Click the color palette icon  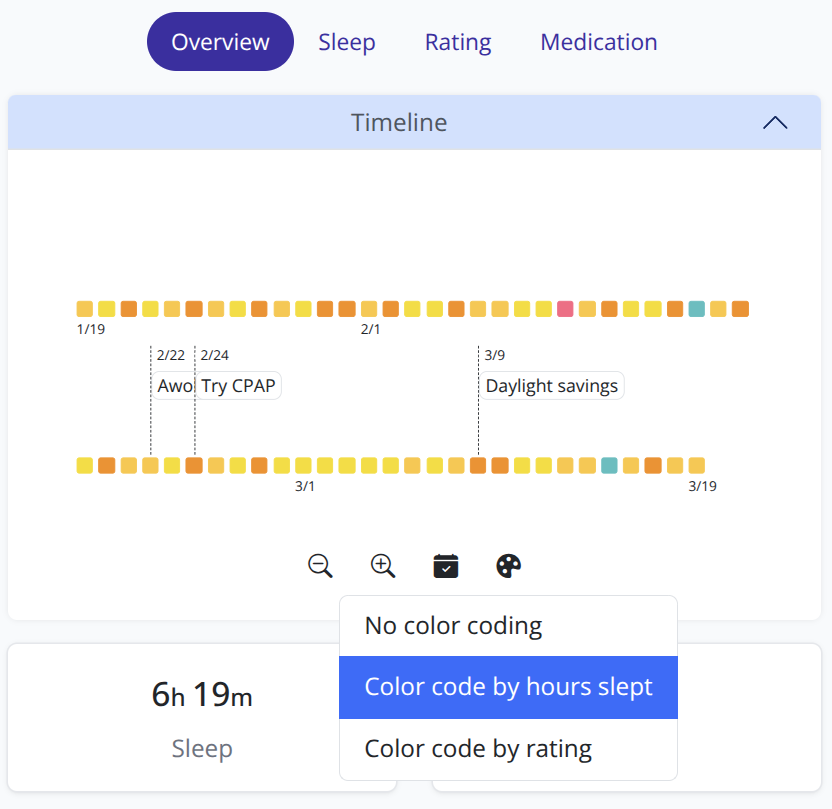509,566
